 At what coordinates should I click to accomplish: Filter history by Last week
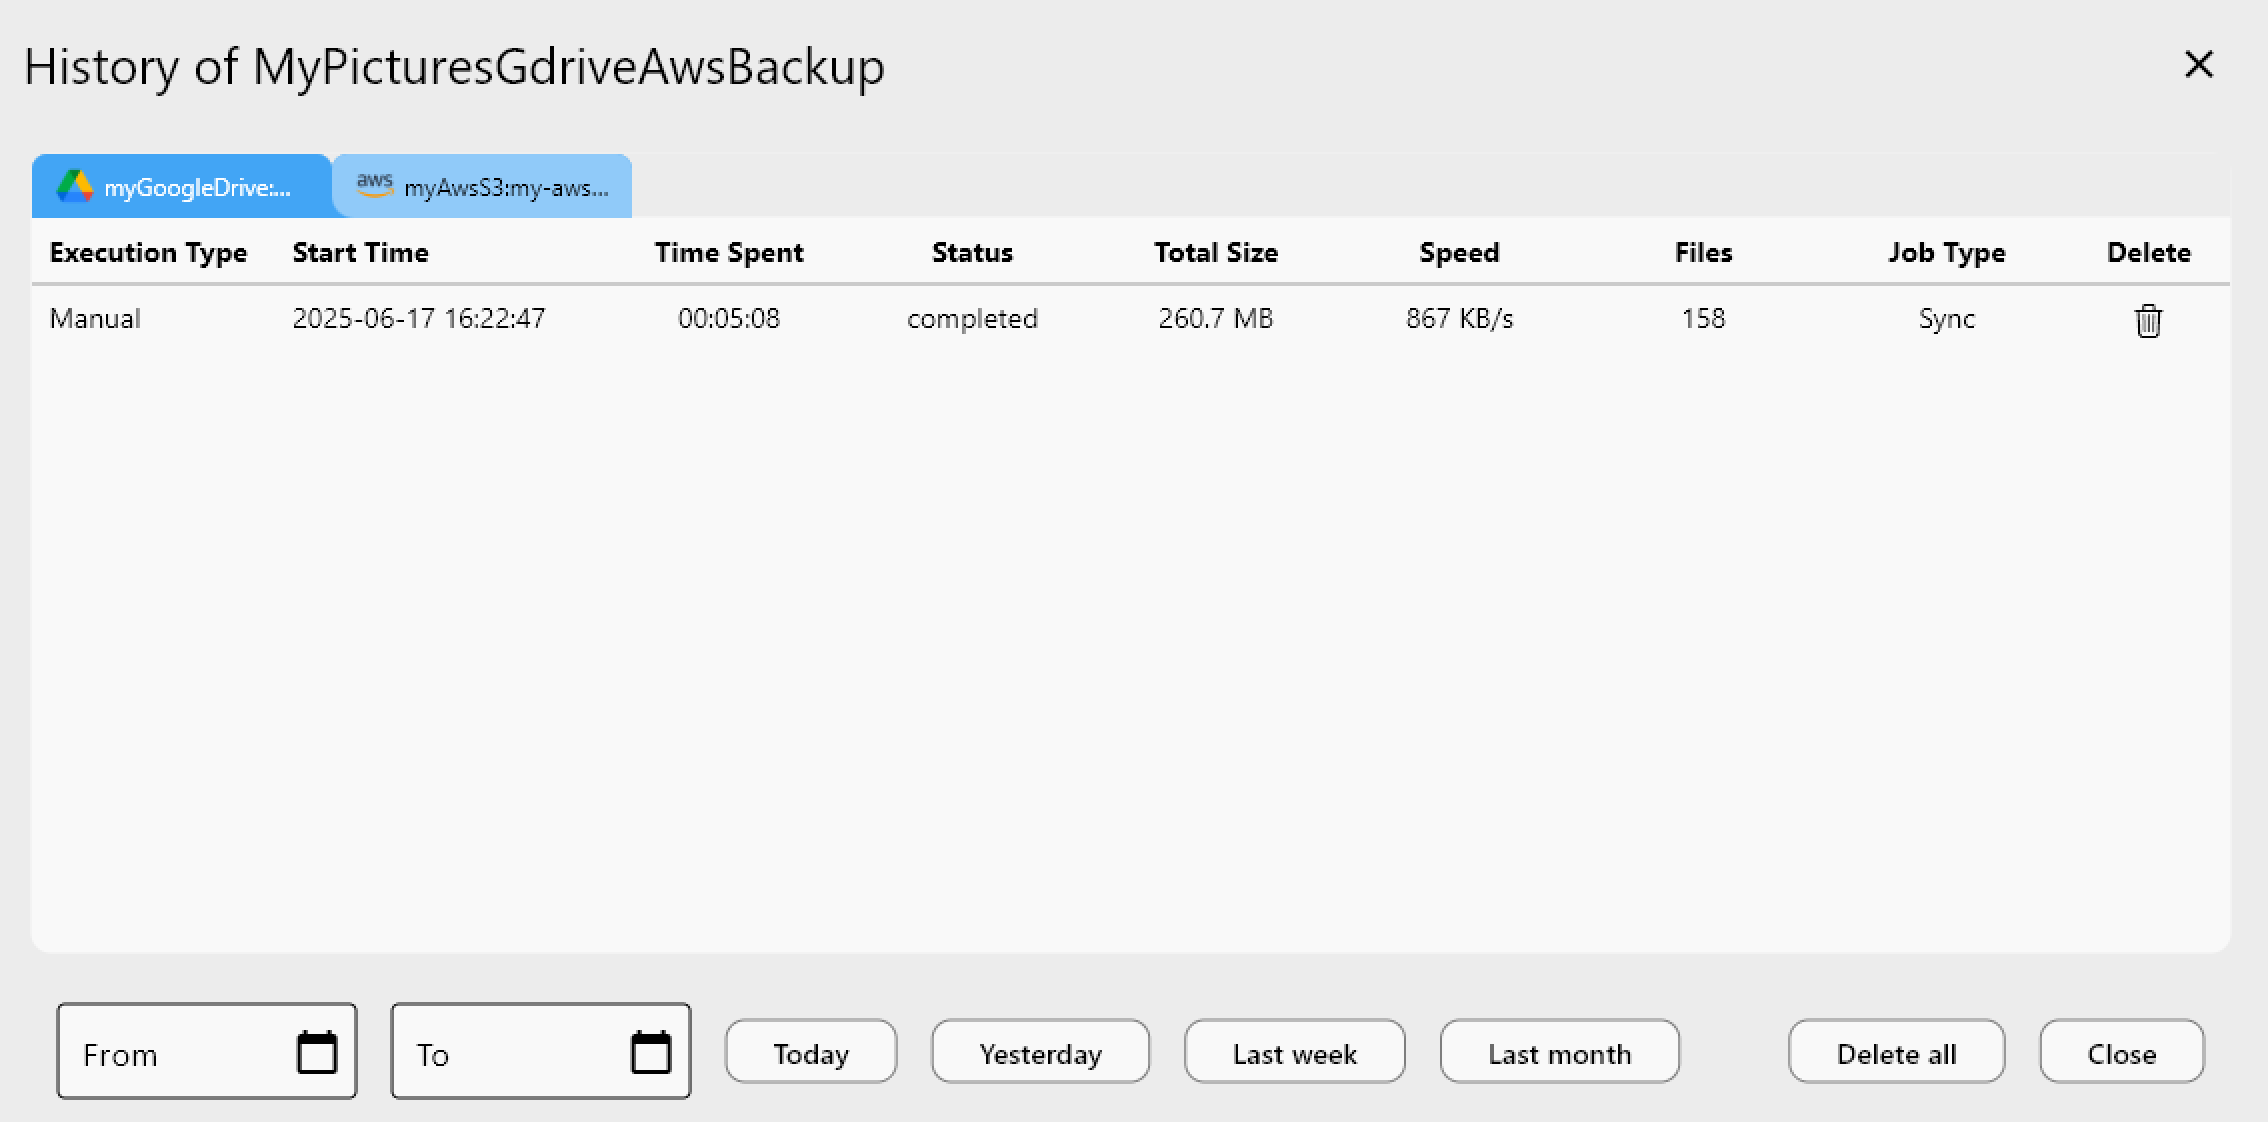pyautogui.click(x=1294, y=1052)
